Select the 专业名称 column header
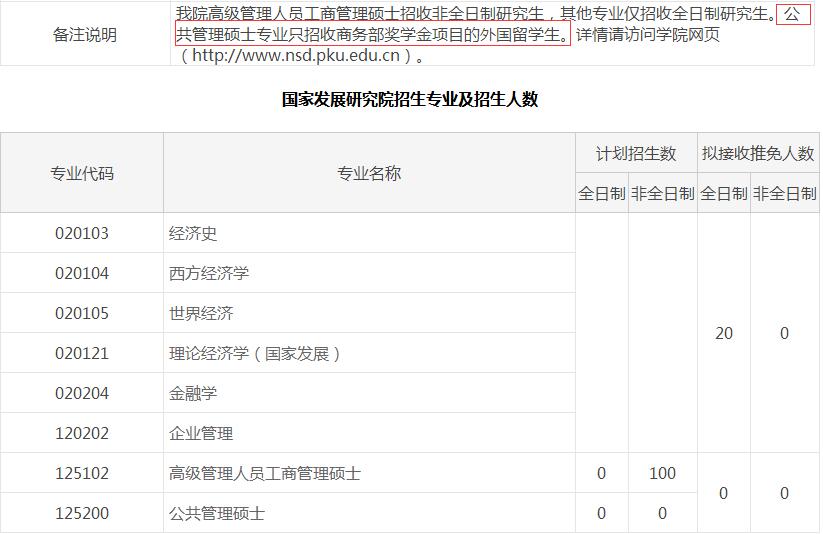Screen dimensions: 823x534 click(369, 173)
